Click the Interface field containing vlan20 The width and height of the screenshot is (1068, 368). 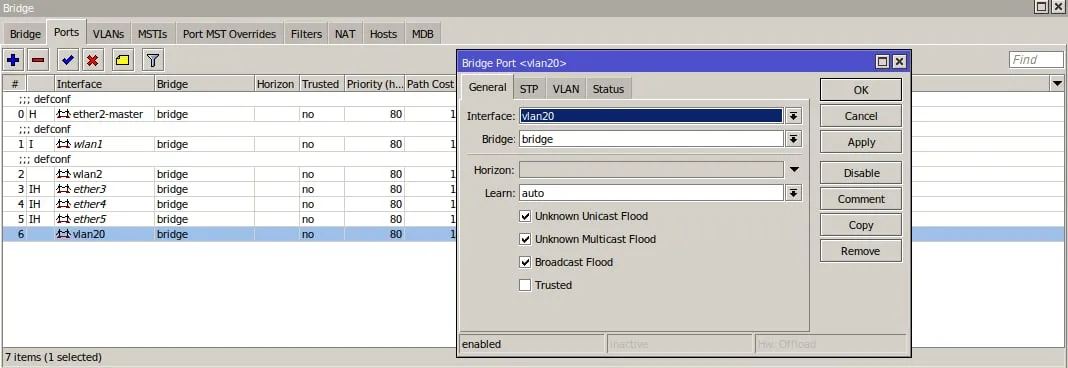coord(651,116)
